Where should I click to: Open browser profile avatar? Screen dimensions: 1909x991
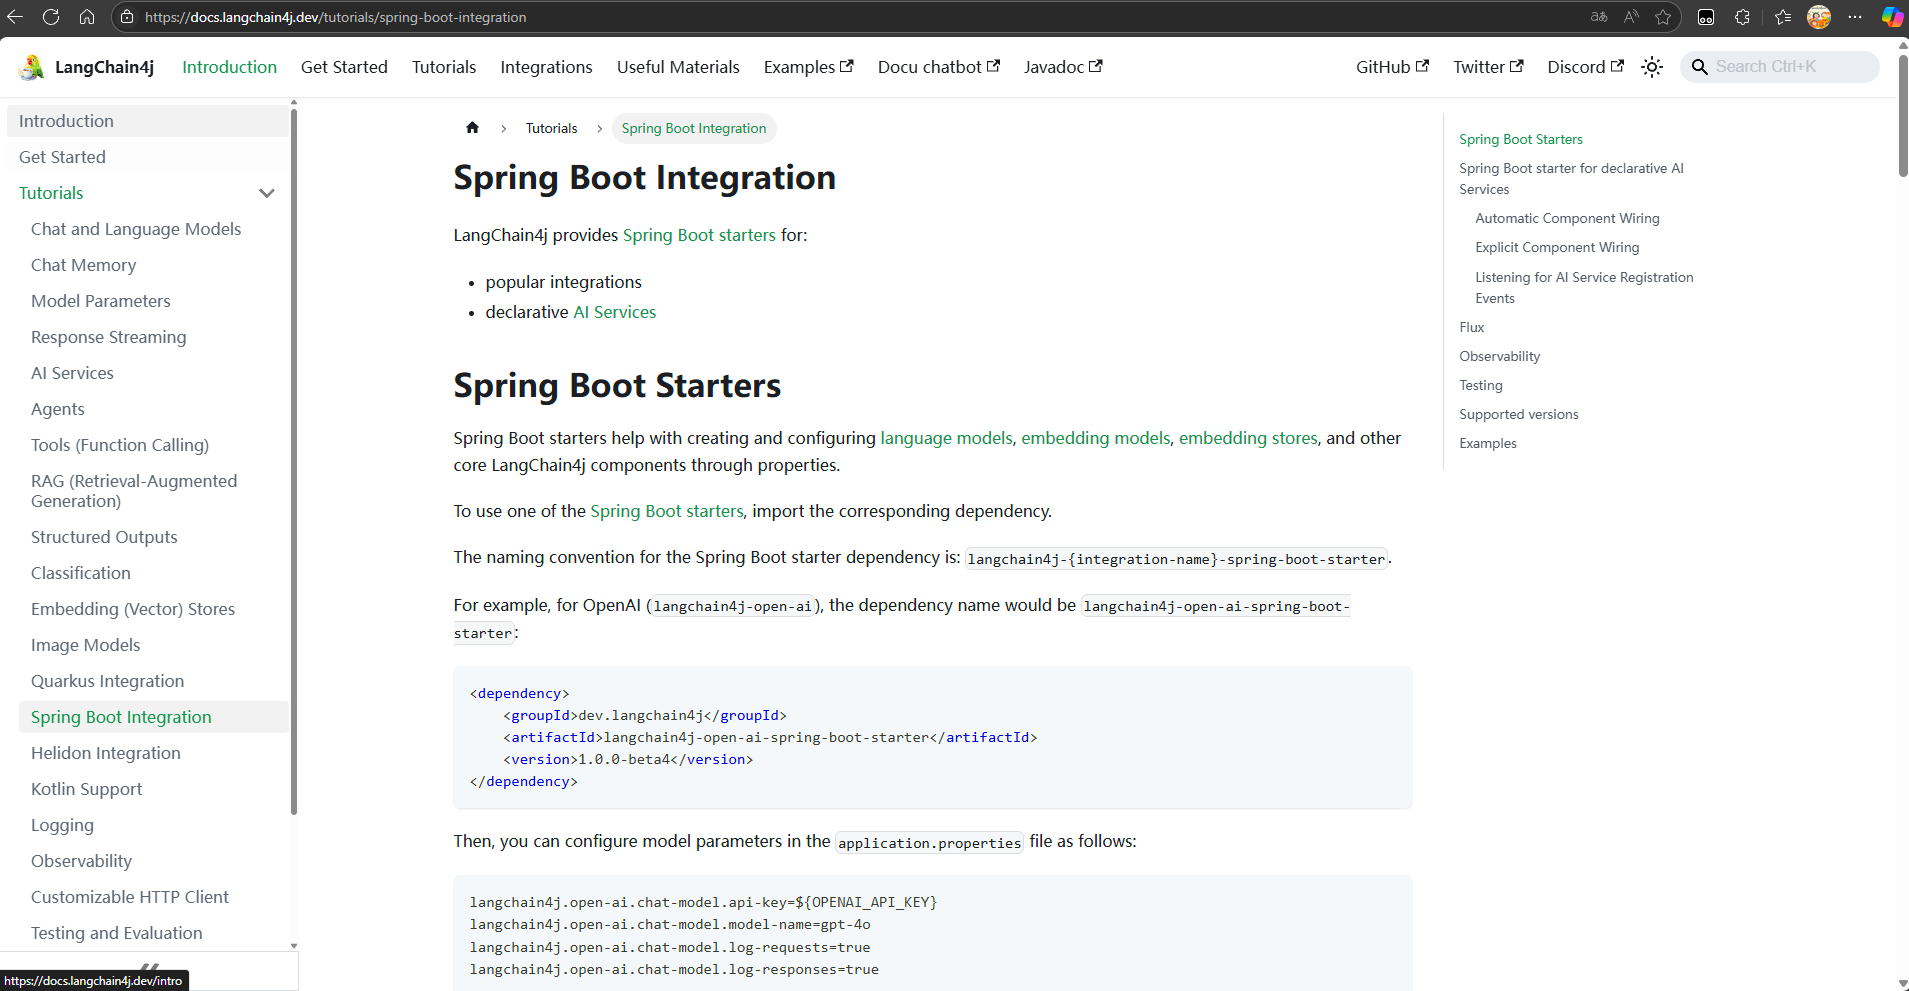(x=1819, y=17)
